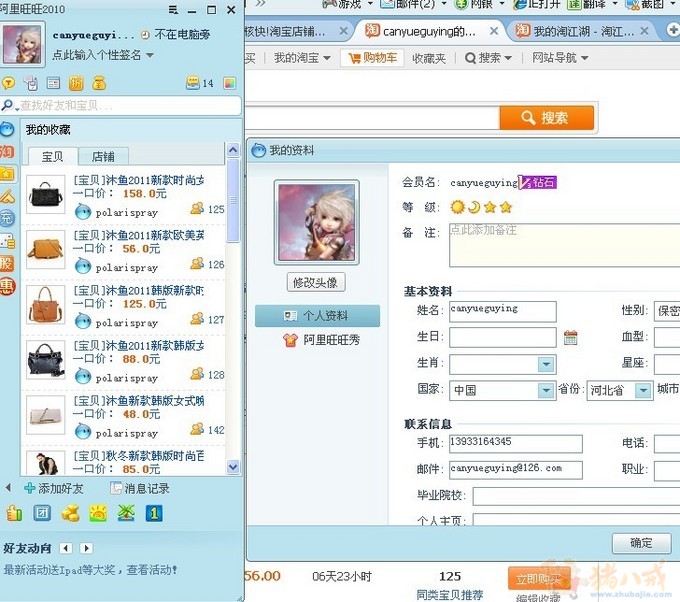
Task: Open the 惠 discount sidebar icon
Action: click(7, 286)
